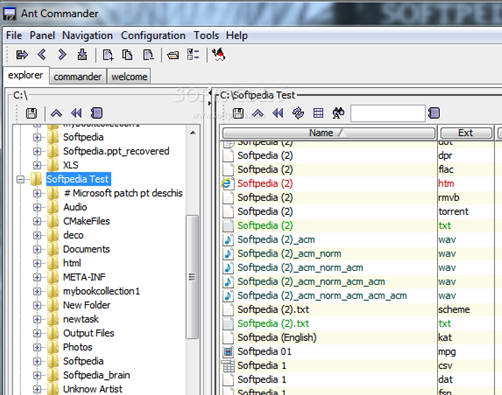Go forward with the right chevron toolbar icon
Image resolution: width=502 pixels, height=395 pixels.
[x=62, y=54]
